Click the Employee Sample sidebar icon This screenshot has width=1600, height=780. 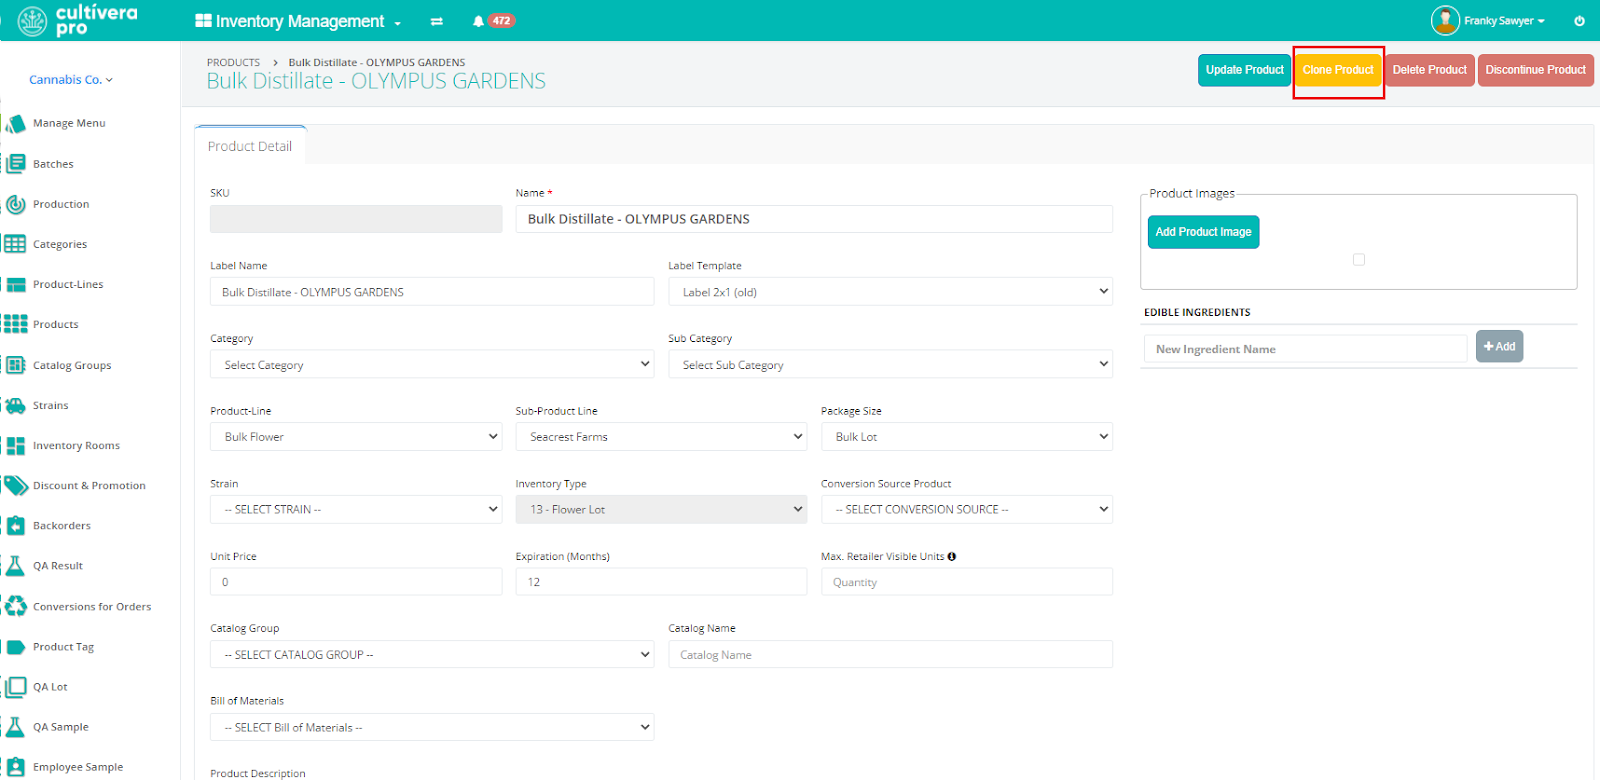click(15, 767)
